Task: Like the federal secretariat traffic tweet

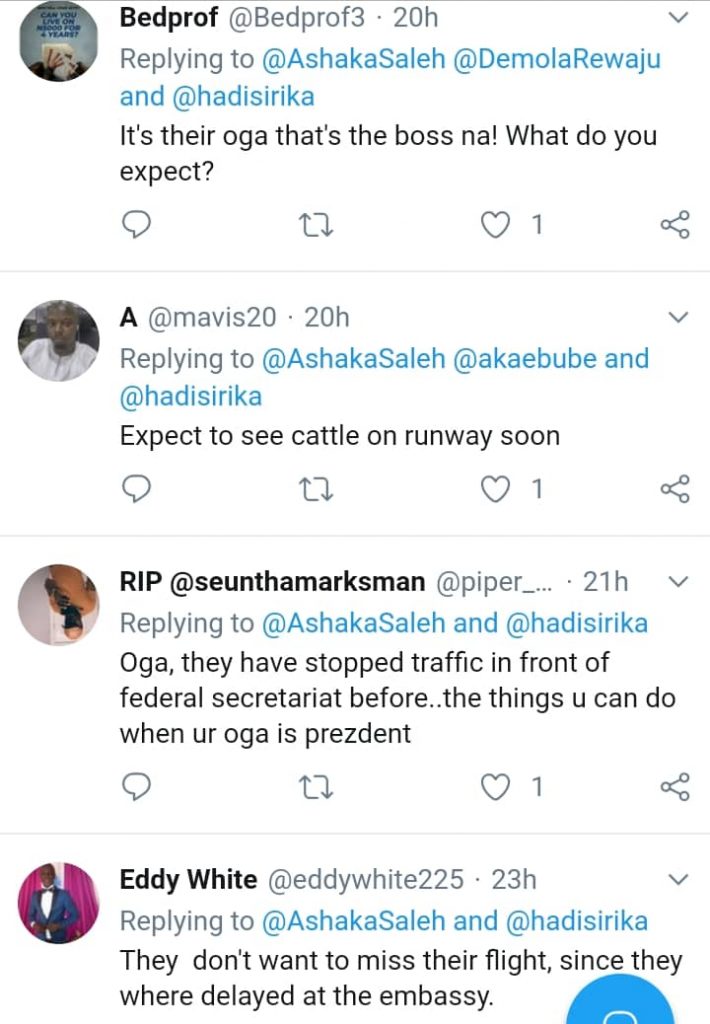Action: coord(494,787)
